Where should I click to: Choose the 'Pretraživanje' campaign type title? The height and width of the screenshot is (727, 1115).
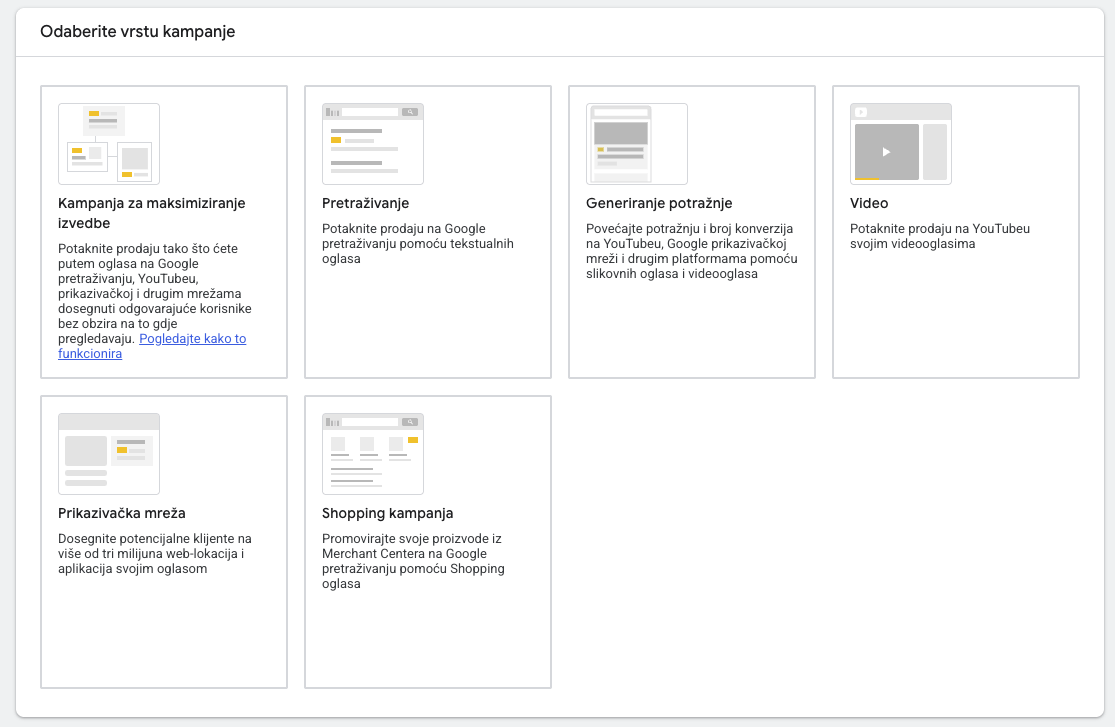coord(365,203)
